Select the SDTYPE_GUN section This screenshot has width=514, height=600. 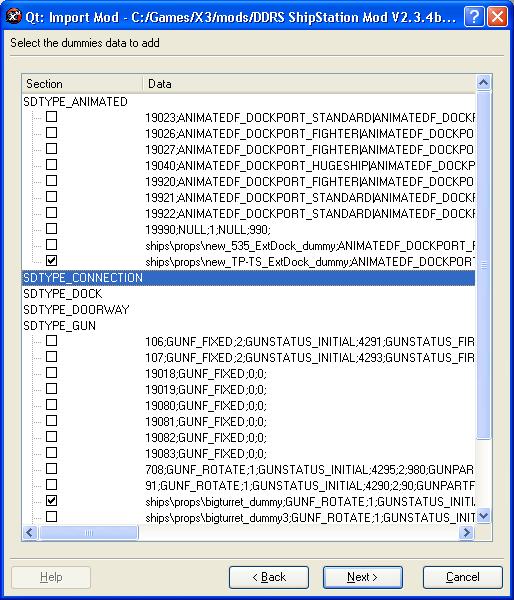[x=59, y=326]
